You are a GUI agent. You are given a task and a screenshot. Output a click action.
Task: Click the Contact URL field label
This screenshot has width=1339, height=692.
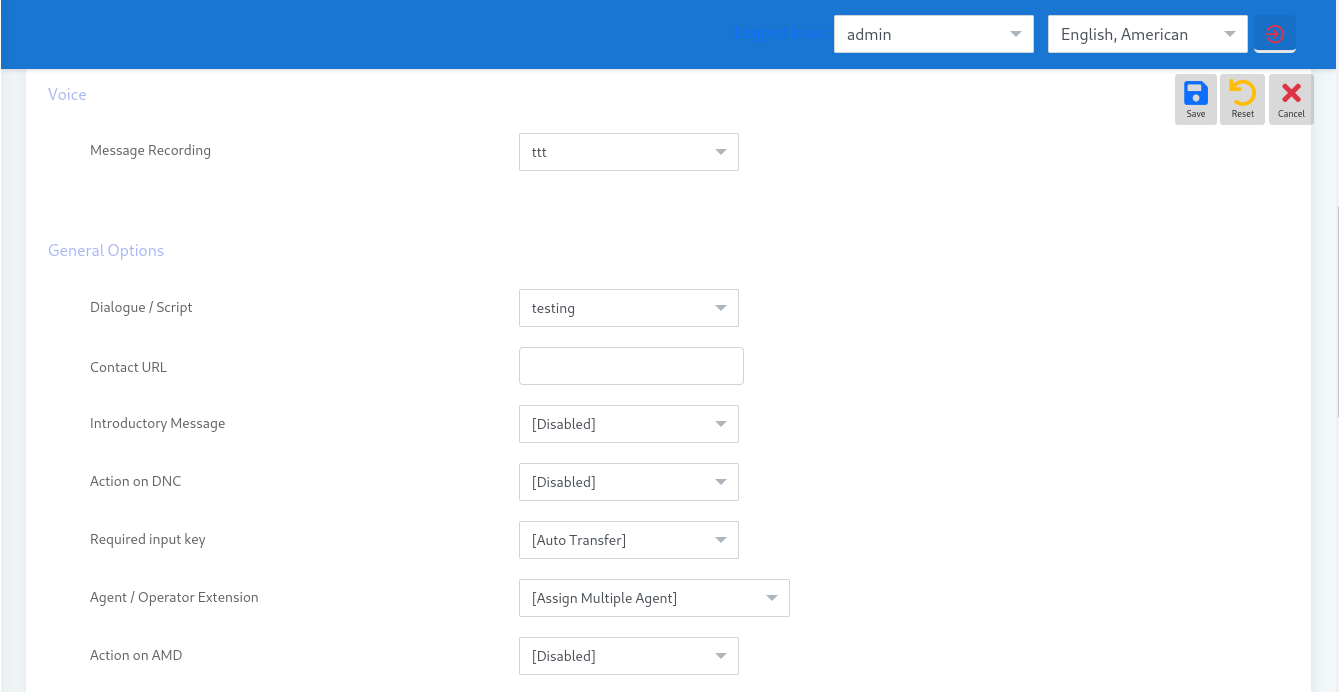coord(128,367)
